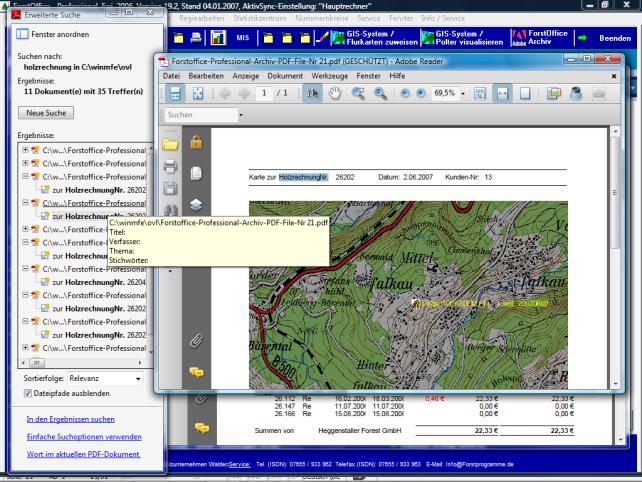The width and height of the screenshot is (642, 482).
Task: Toggle scrolling pages view, first Reader toolbar icon
Action: click(x=175, y=93)
